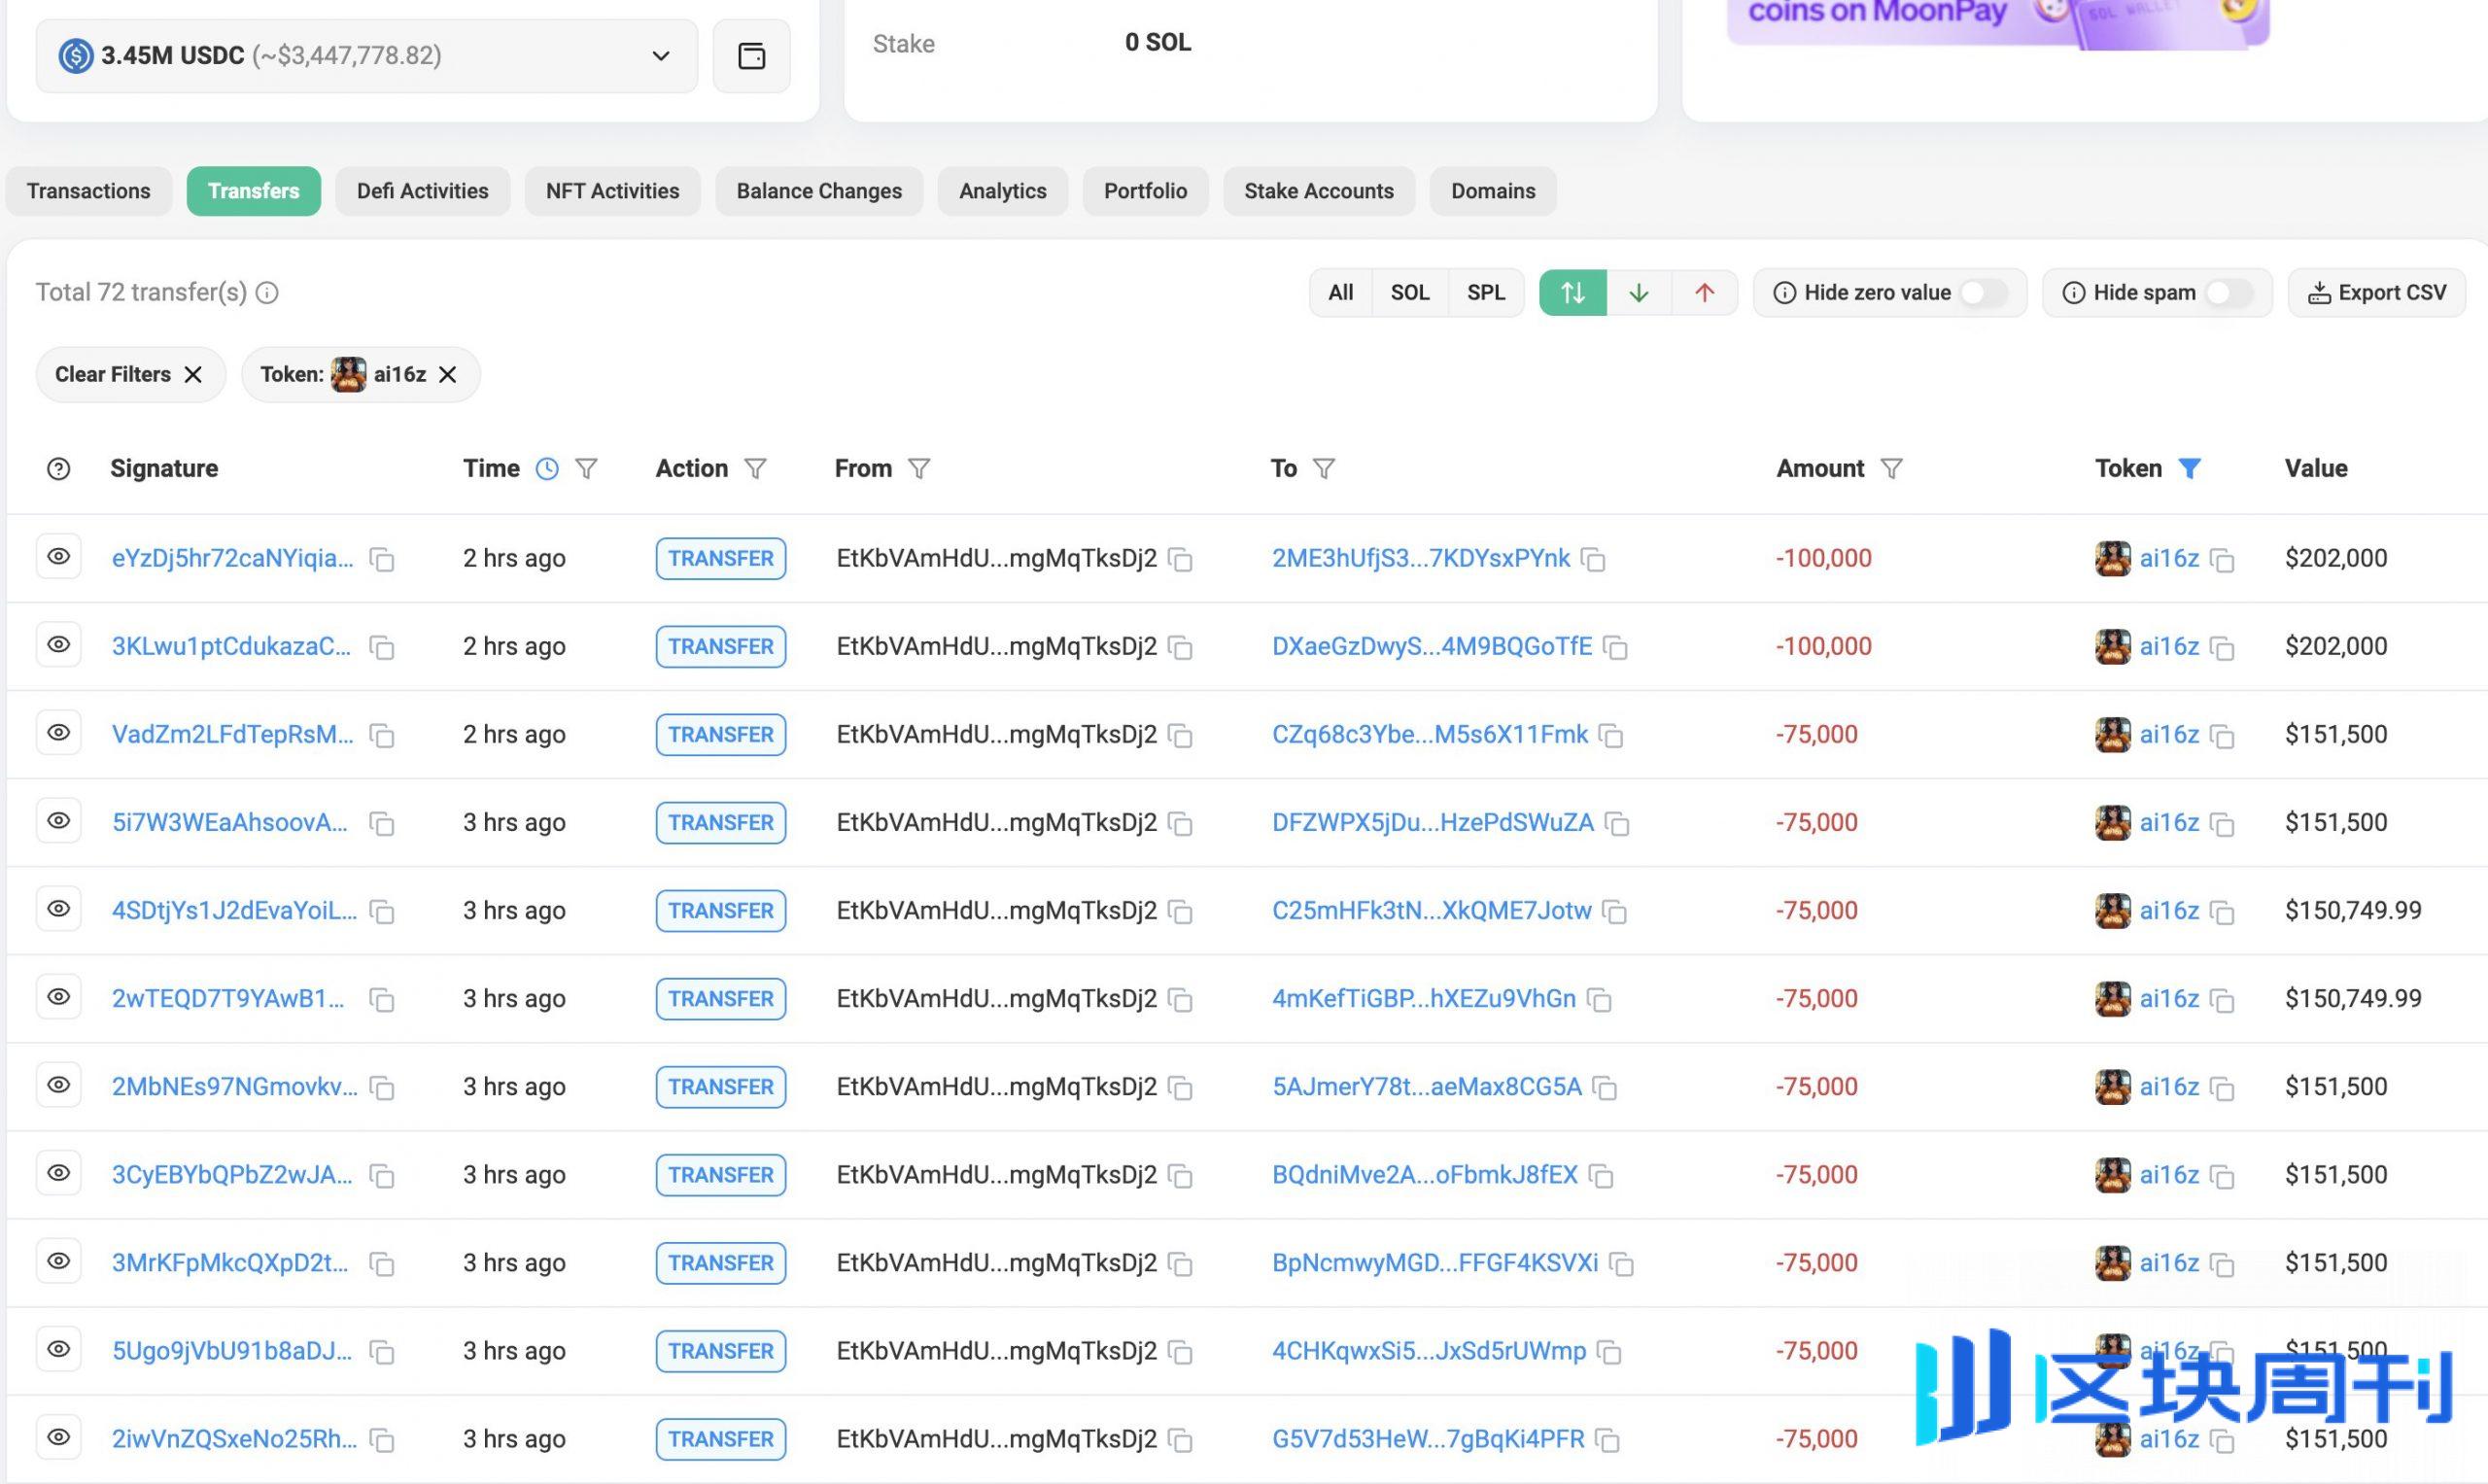Click the clock icon in Time column
2488x1484 pixels.
[x=547, y=469]
